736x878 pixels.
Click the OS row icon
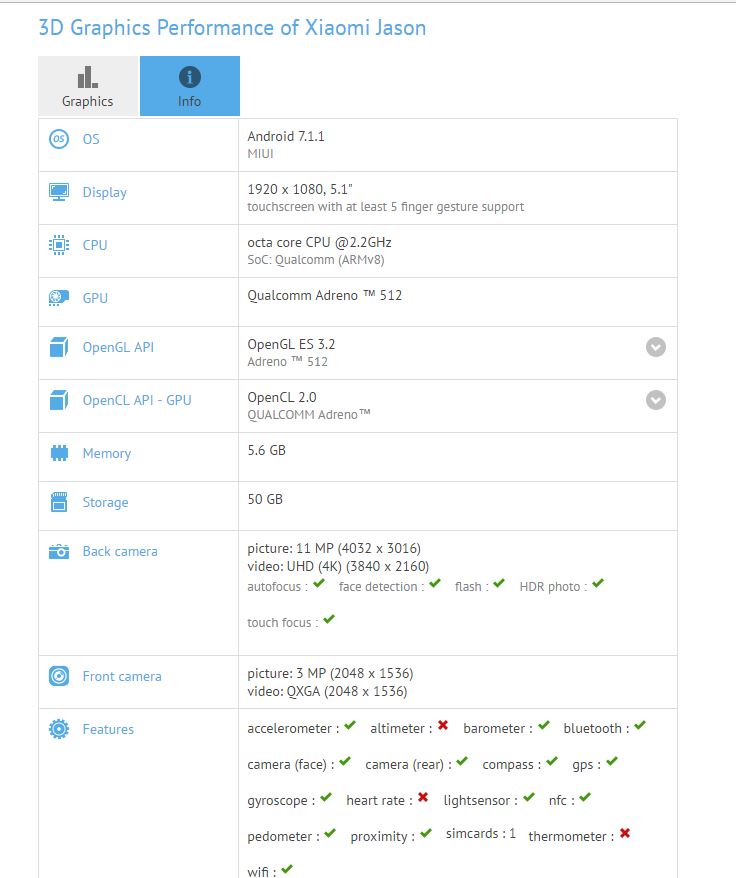(x=59, y=139)
